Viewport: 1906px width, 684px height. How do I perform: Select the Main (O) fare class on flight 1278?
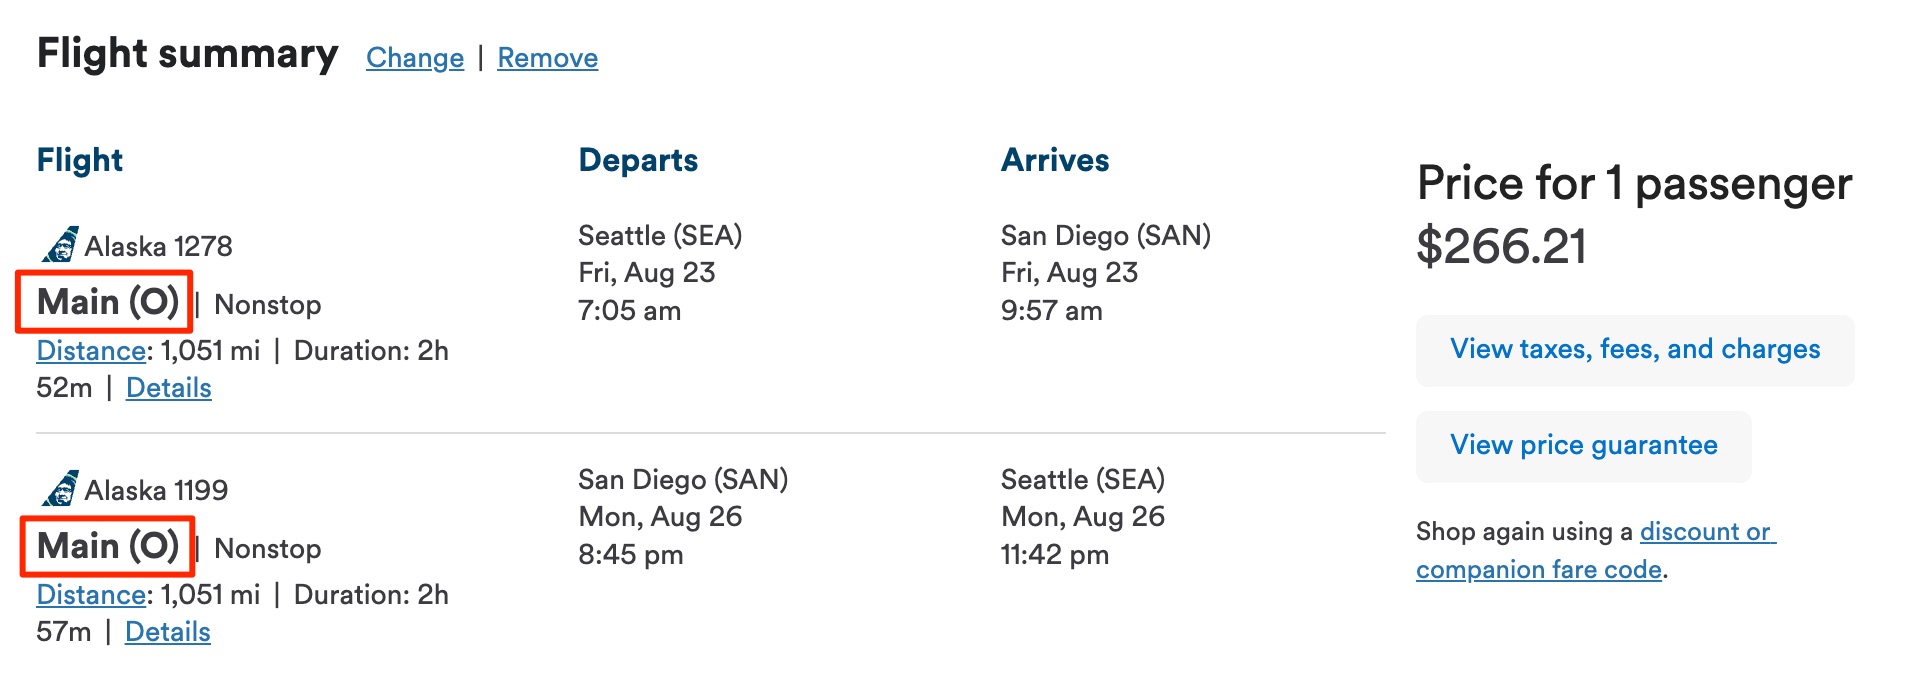pos(107,302)
